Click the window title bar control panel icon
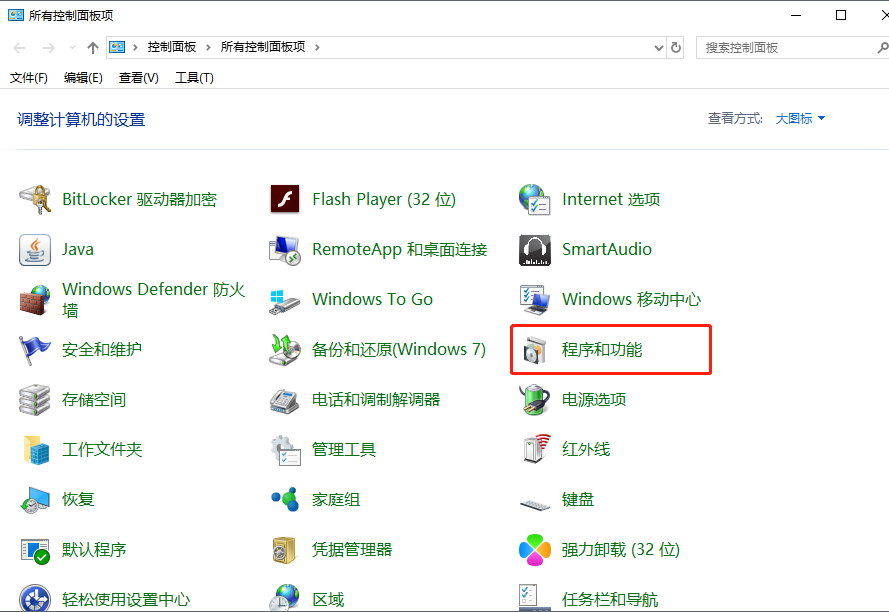This screenshot has width=889, height=612. pos(15,15)
